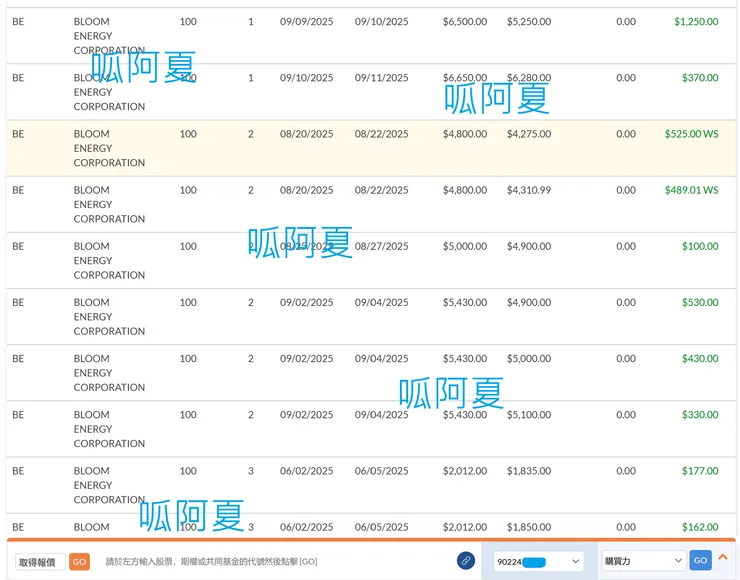Click the $1,250.00 gain value
This screenshot has width=740, height=580.
point(696,22)
